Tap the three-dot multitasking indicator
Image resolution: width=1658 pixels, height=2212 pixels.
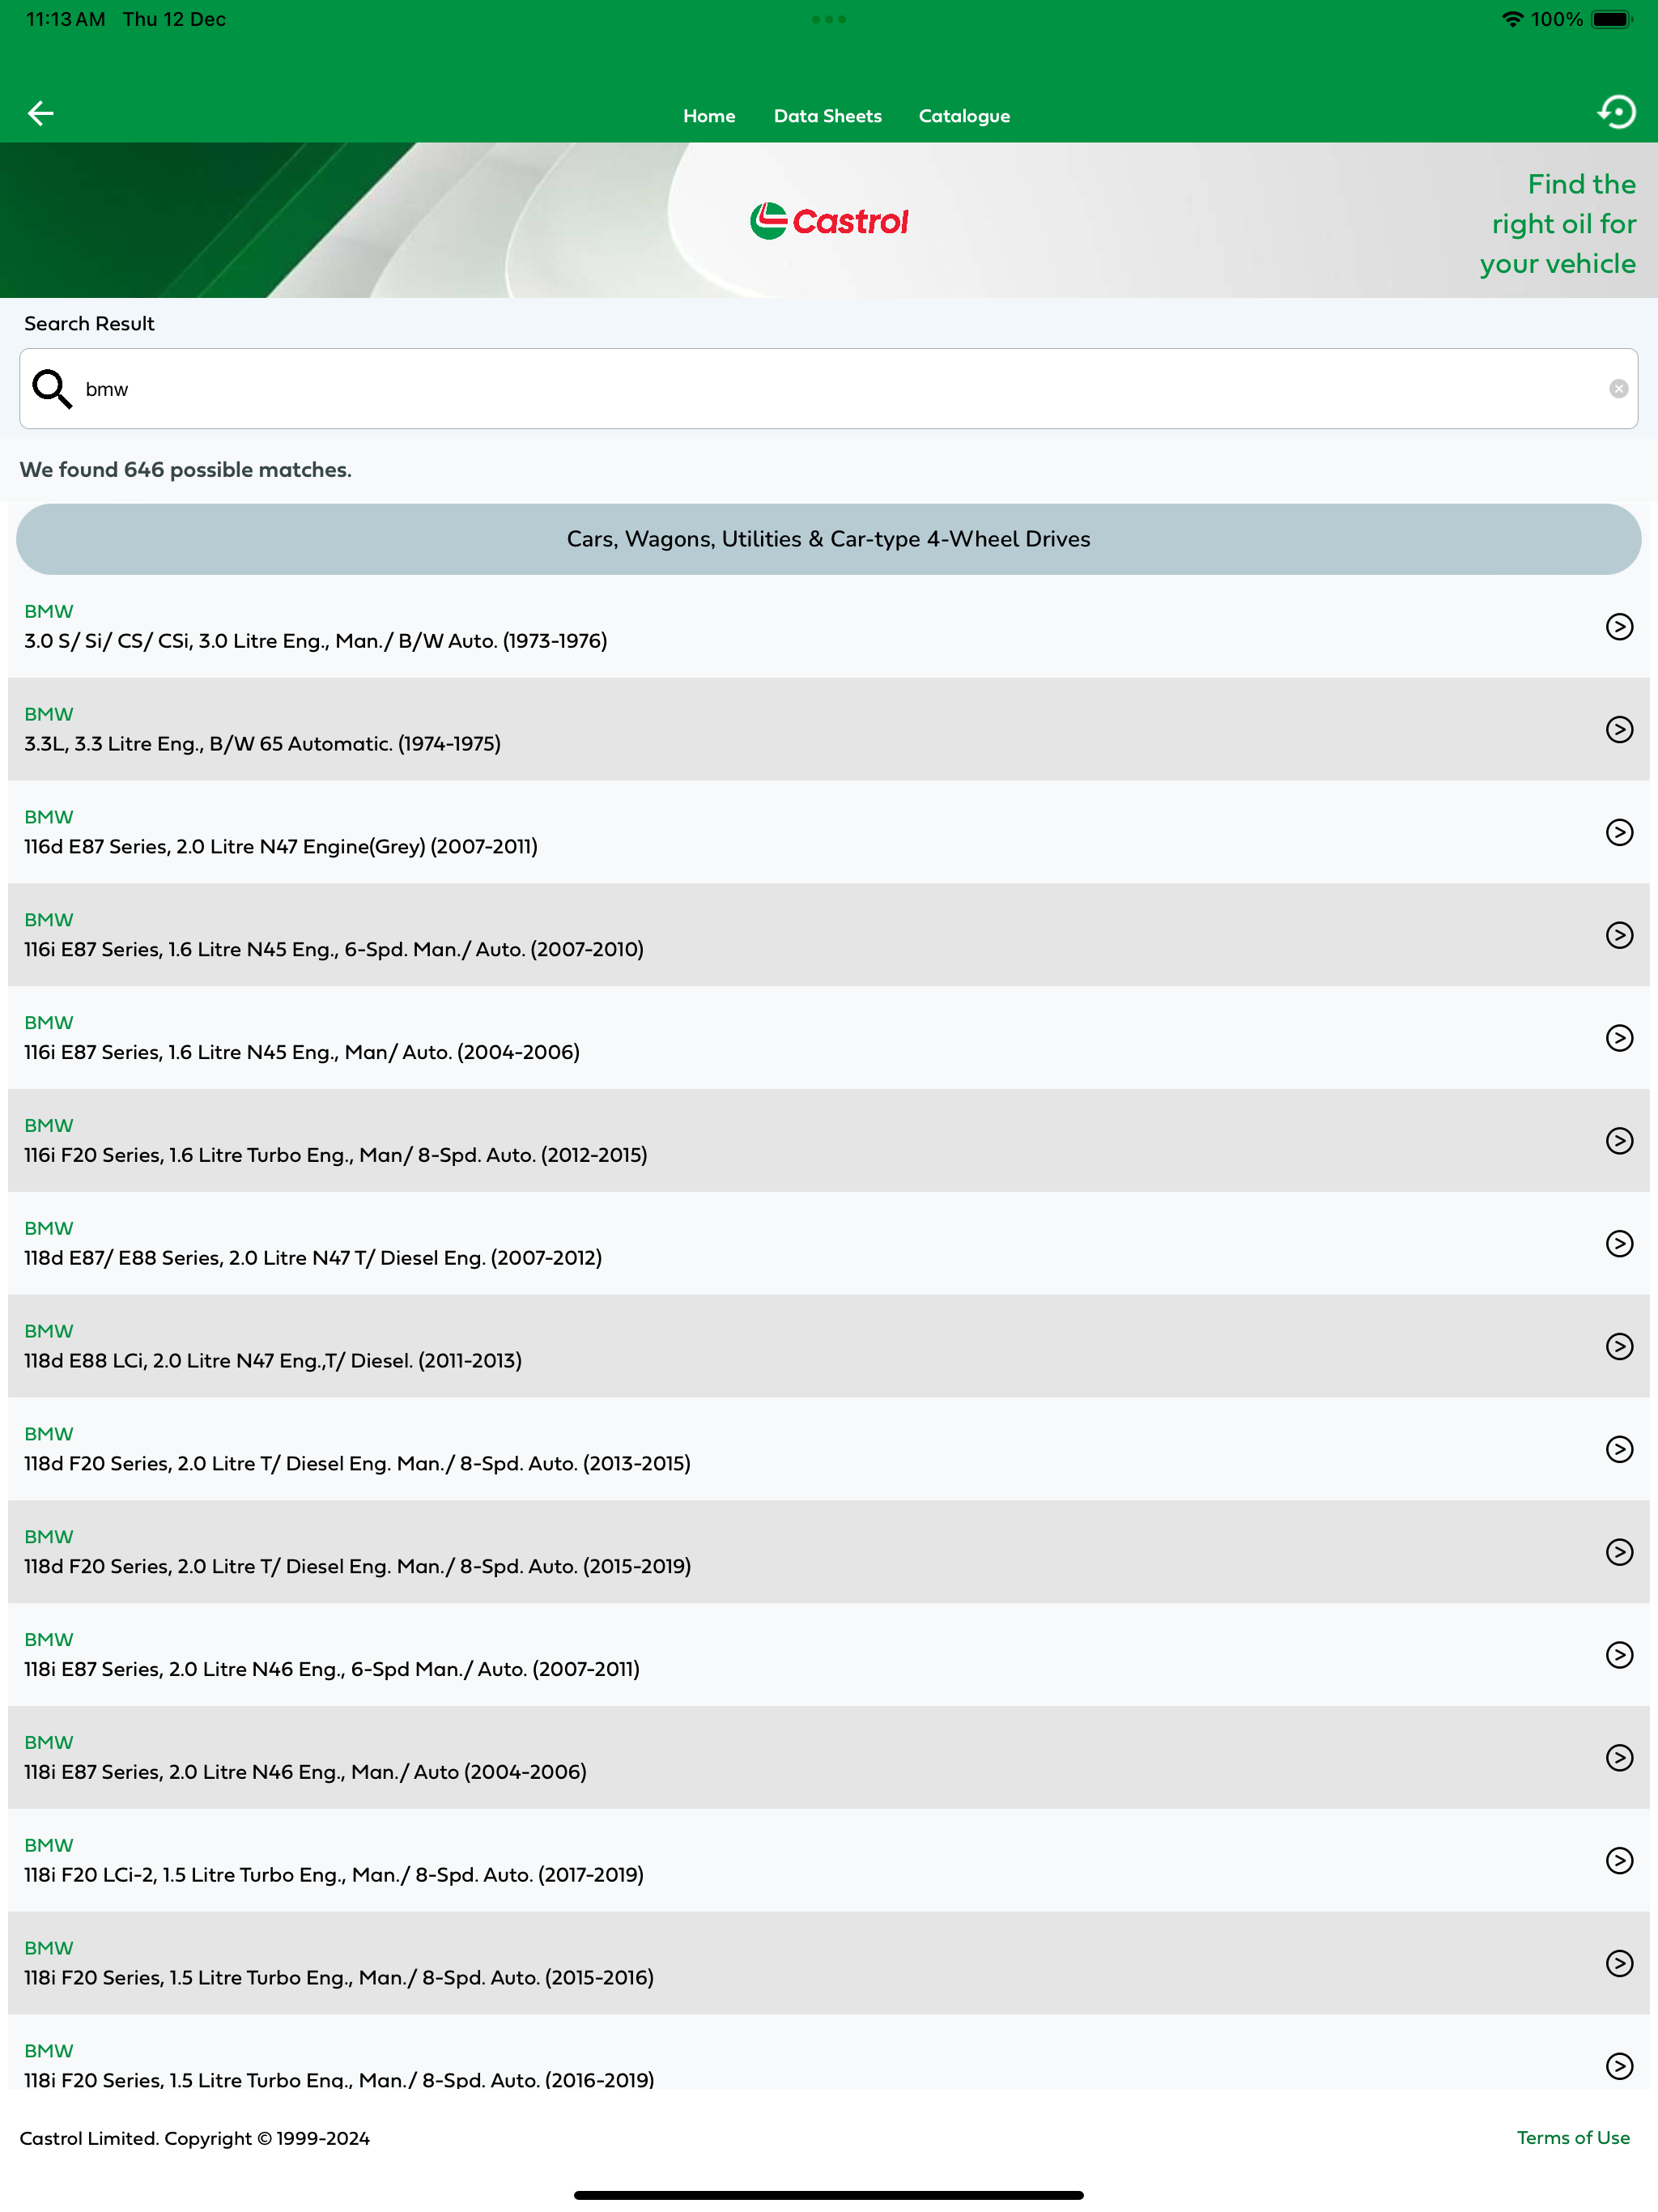(829, 19)
